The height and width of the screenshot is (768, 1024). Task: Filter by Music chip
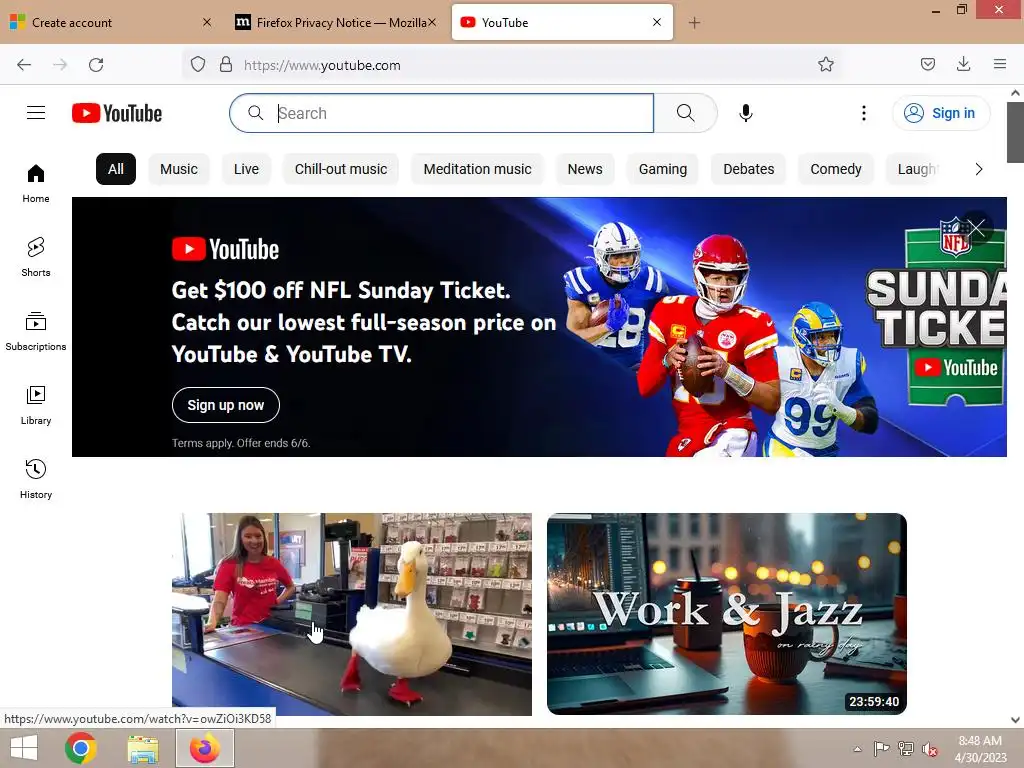(179, 169)
